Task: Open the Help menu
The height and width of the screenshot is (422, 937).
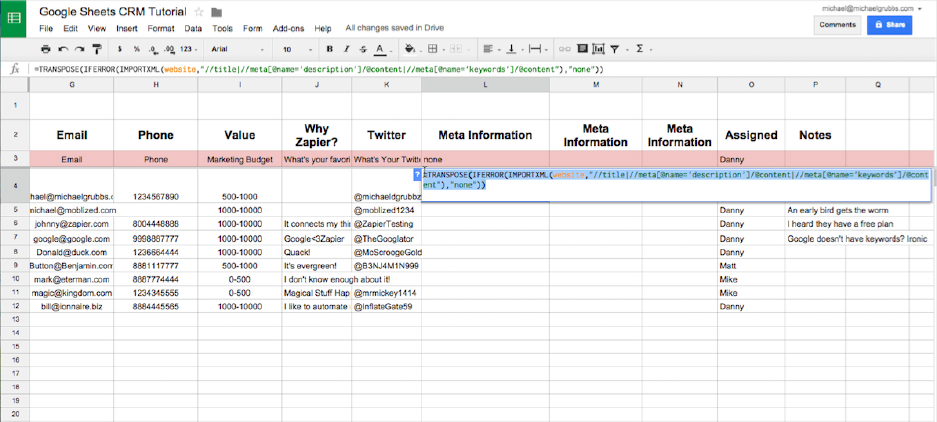Action: pos(323,28)
